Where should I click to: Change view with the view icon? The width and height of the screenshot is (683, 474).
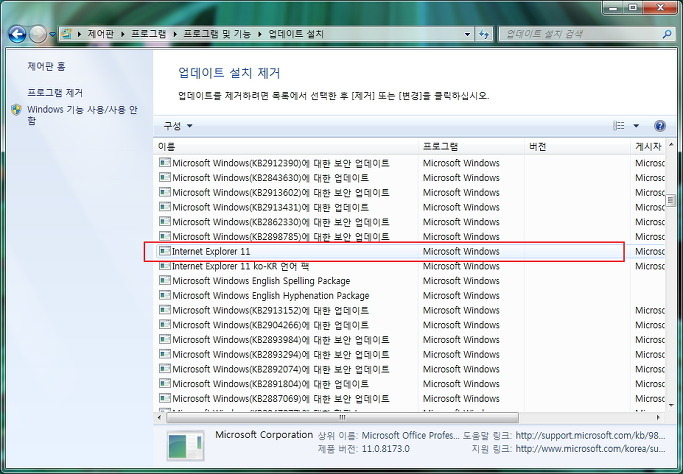tap(619, 126)
